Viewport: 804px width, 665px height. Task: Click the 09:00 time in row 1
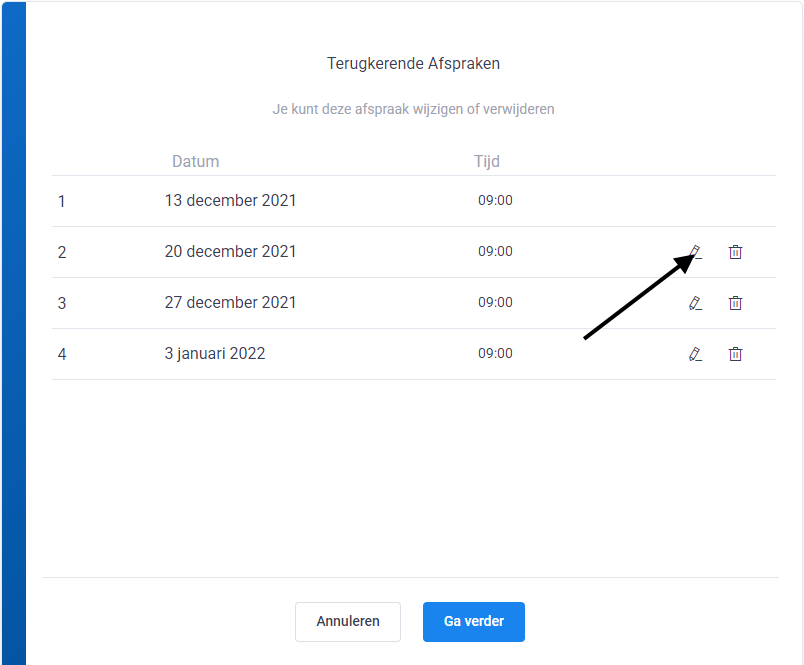[495, 200]
